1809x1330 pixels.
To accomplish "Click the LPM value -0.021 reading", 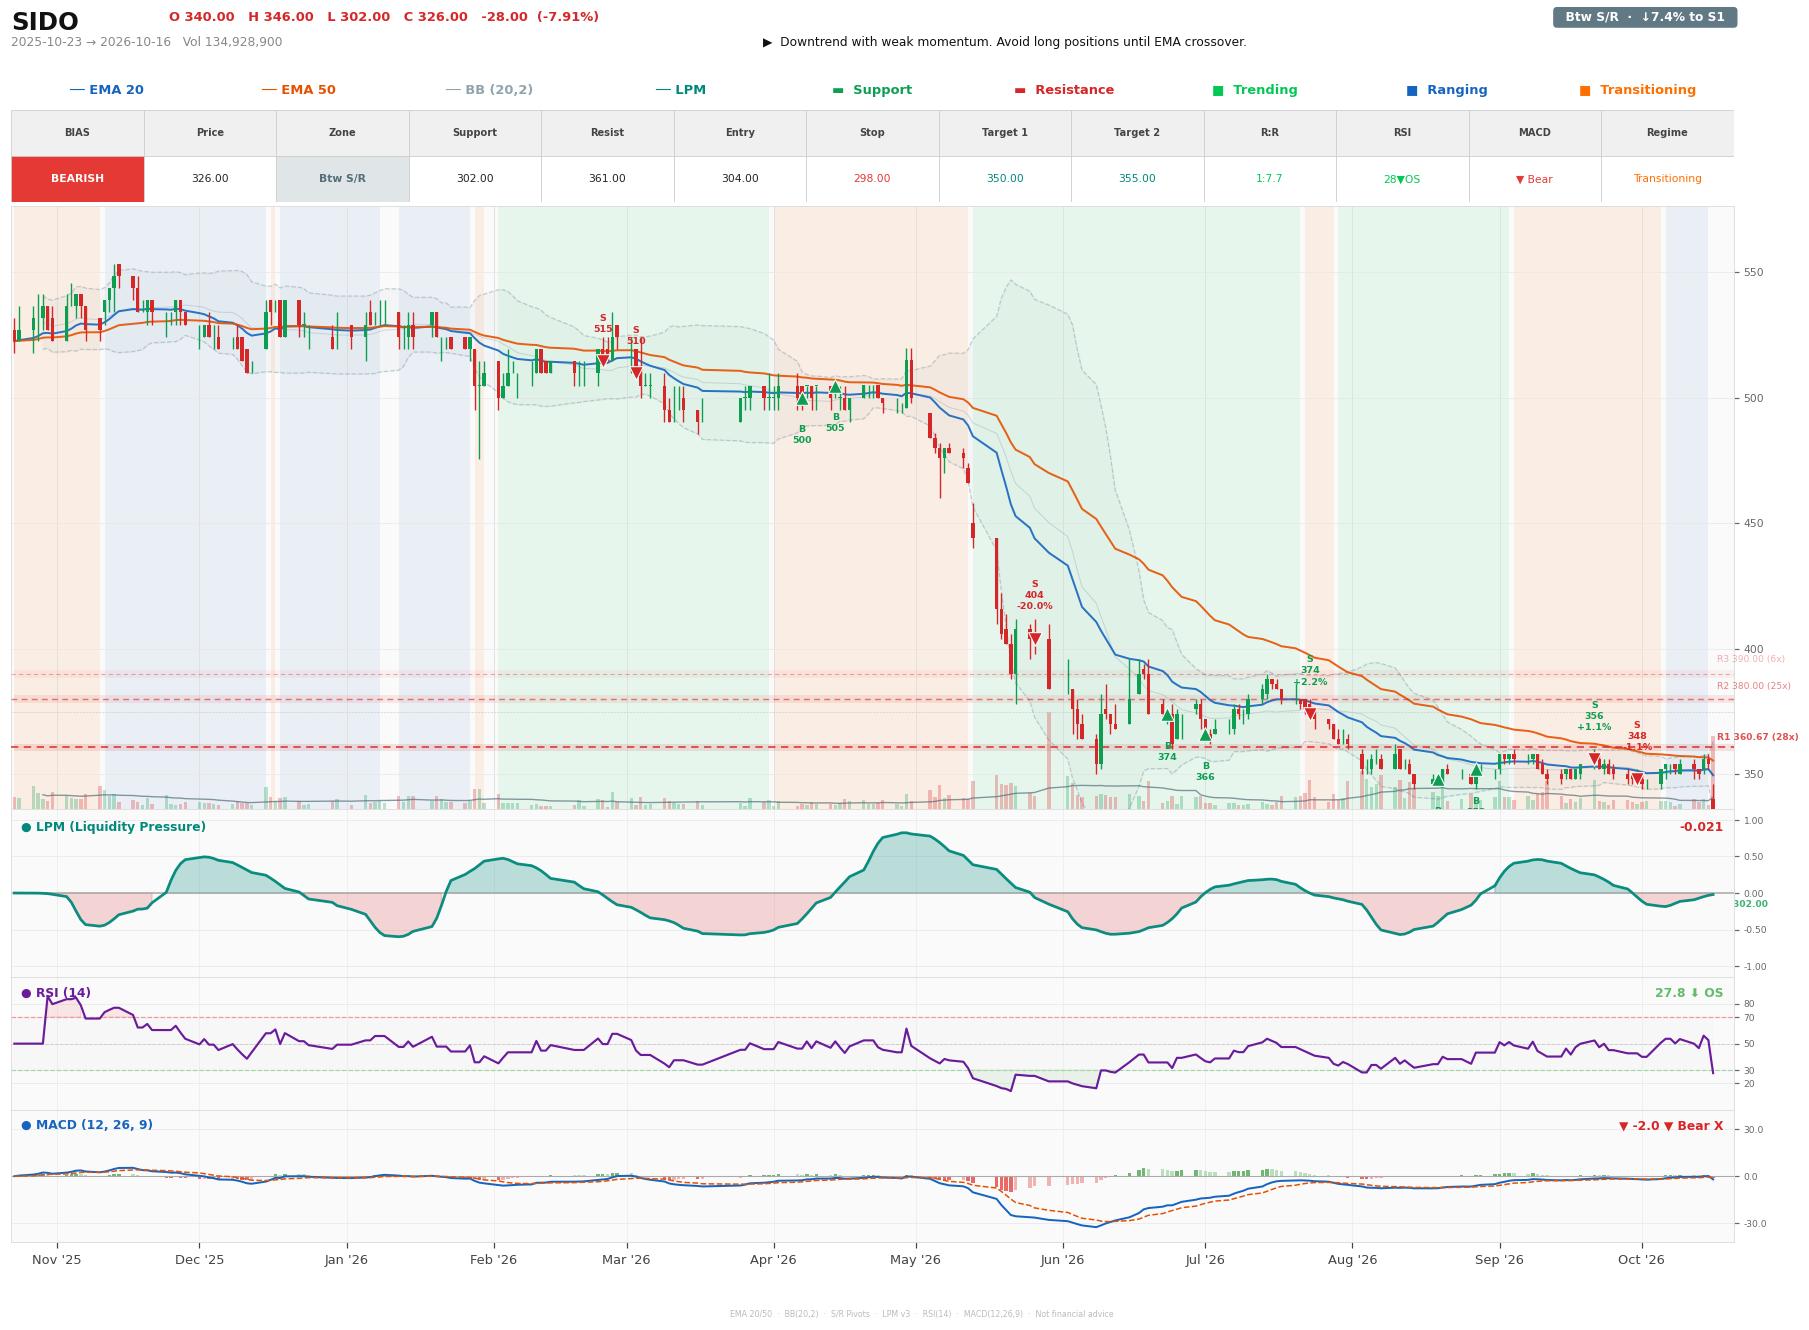I will (x=1701, y=827).
